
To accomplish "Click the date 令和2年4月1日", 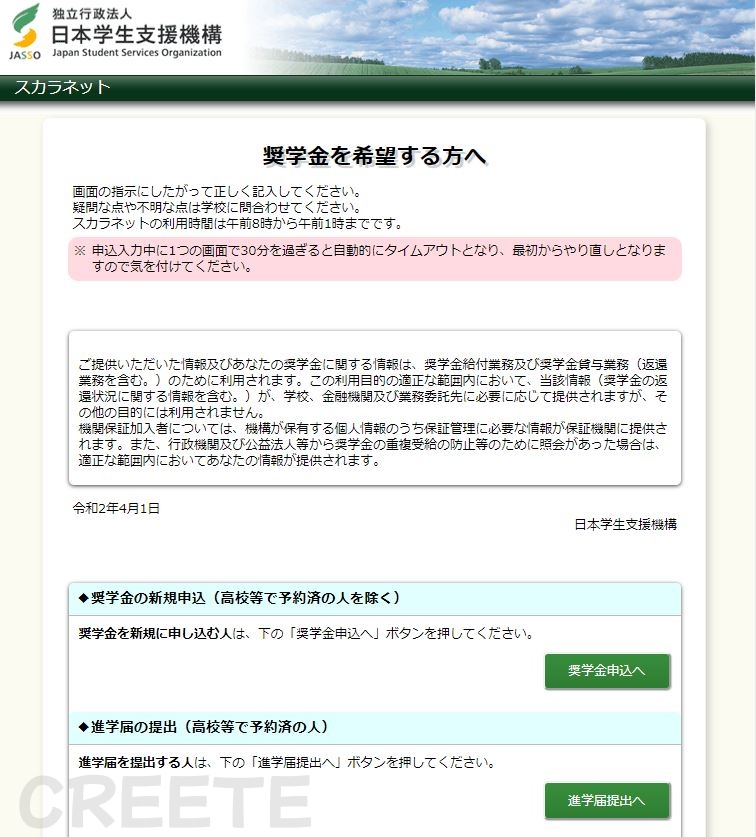I will coord(116,508).
